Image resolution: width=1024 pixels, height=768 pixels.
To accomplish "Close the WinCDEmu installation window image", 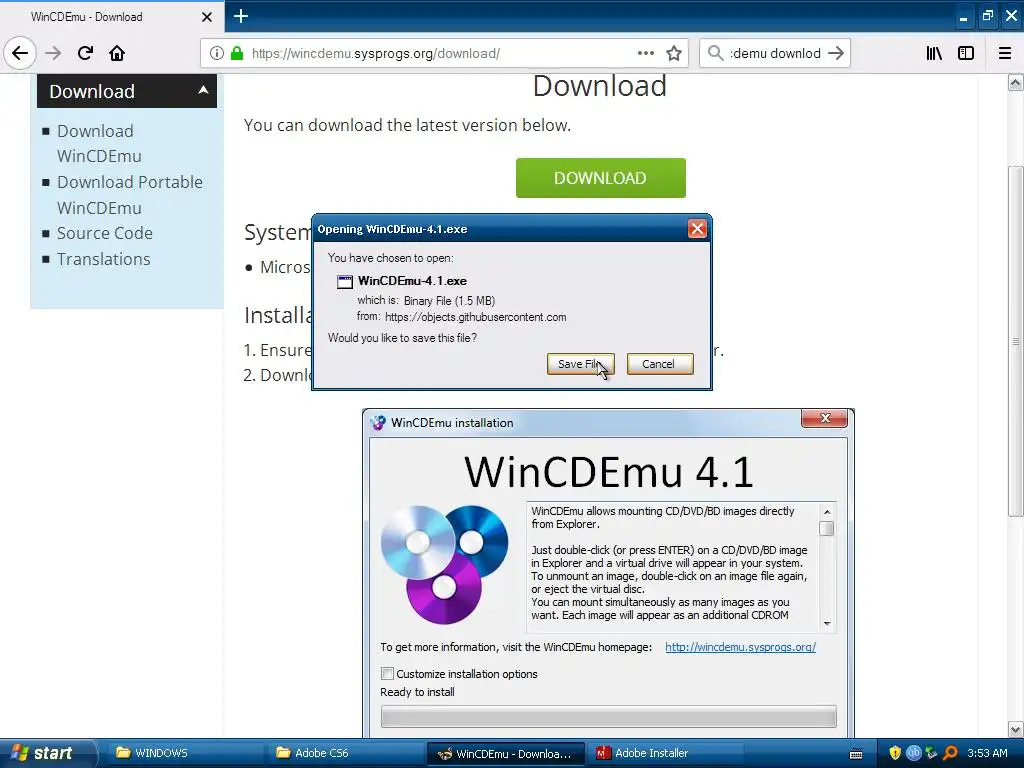I will click(x=824, y=418).
